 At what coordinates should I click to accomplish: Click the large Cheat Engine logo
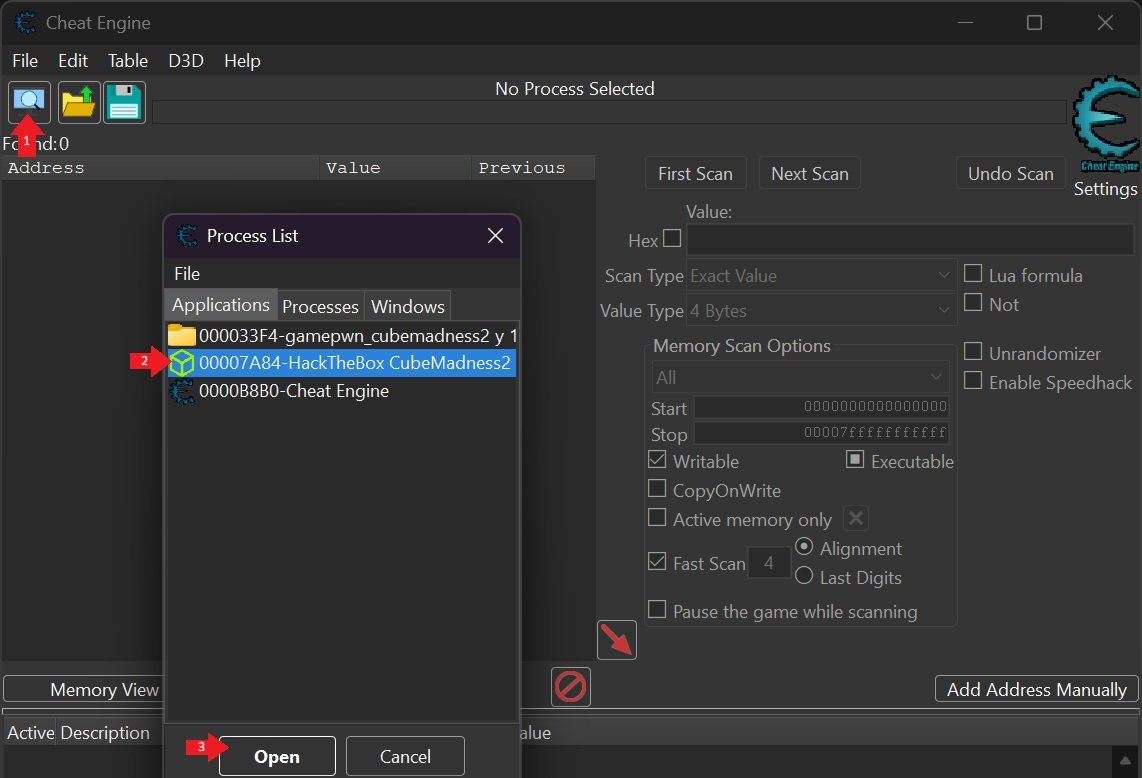(1106, 122)
